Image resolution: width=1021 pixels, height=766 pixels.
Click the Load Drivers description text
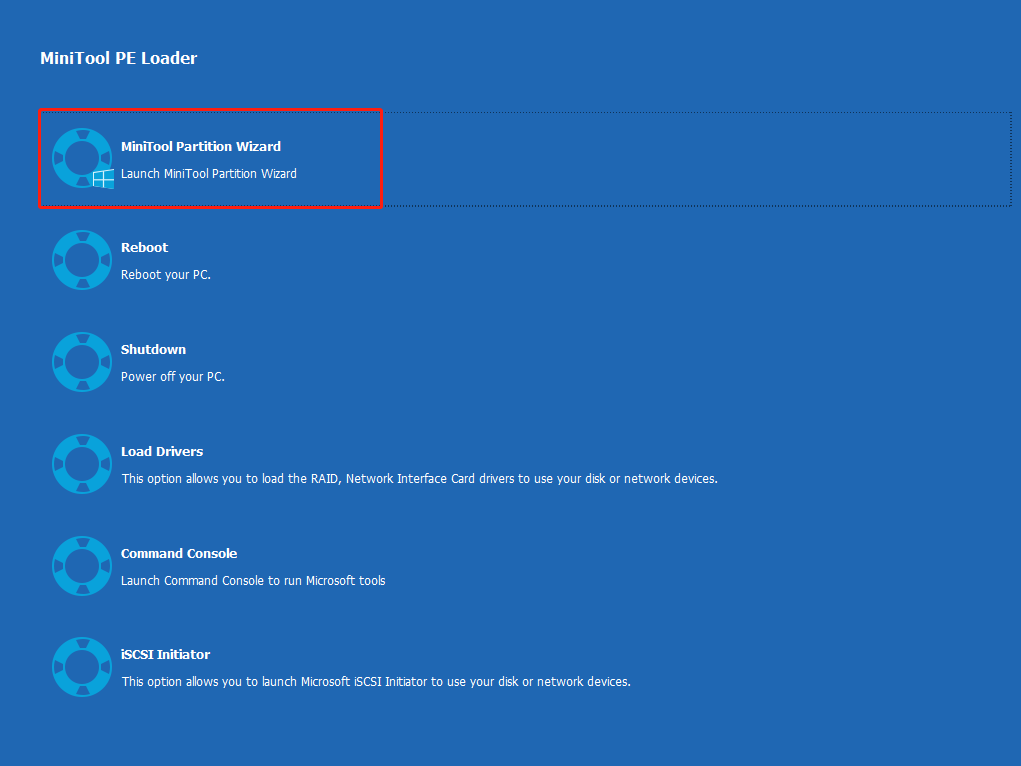[x=419, y=478]
